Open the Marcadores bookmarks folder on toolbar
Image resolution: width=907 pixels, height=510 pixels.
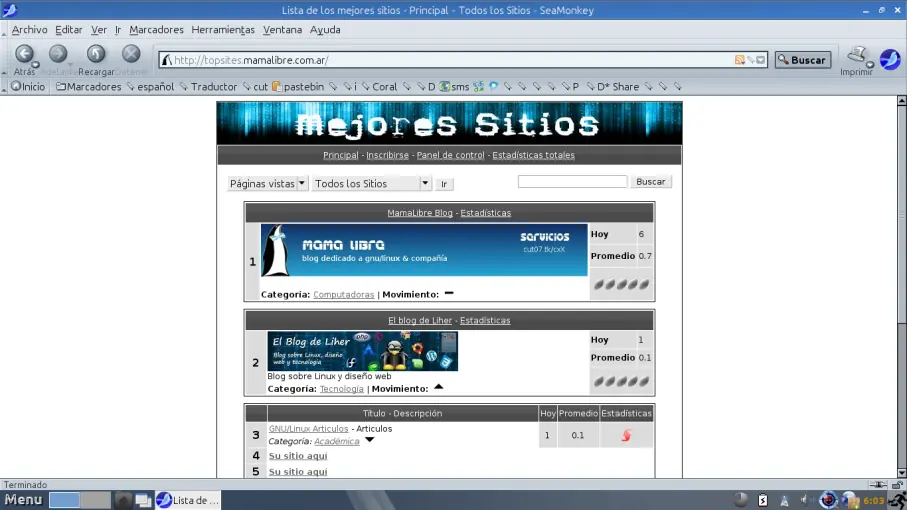pos(89,87)
